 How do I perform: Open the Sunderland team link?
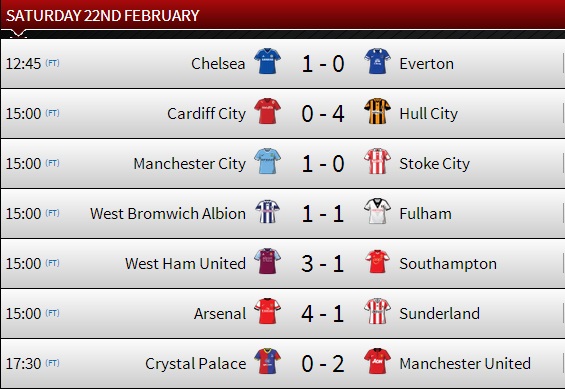click(x=440, y=314)
